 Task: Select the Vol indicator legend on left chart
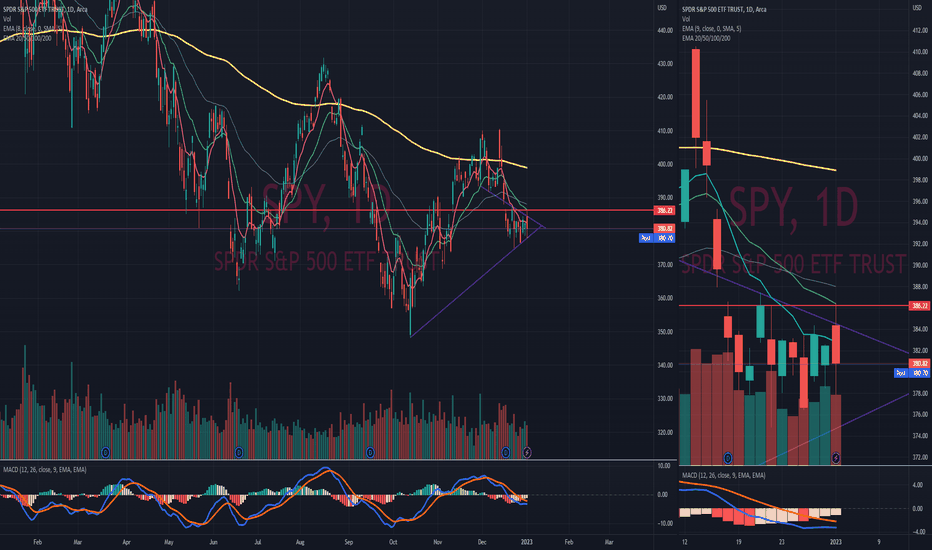[7, 19]
